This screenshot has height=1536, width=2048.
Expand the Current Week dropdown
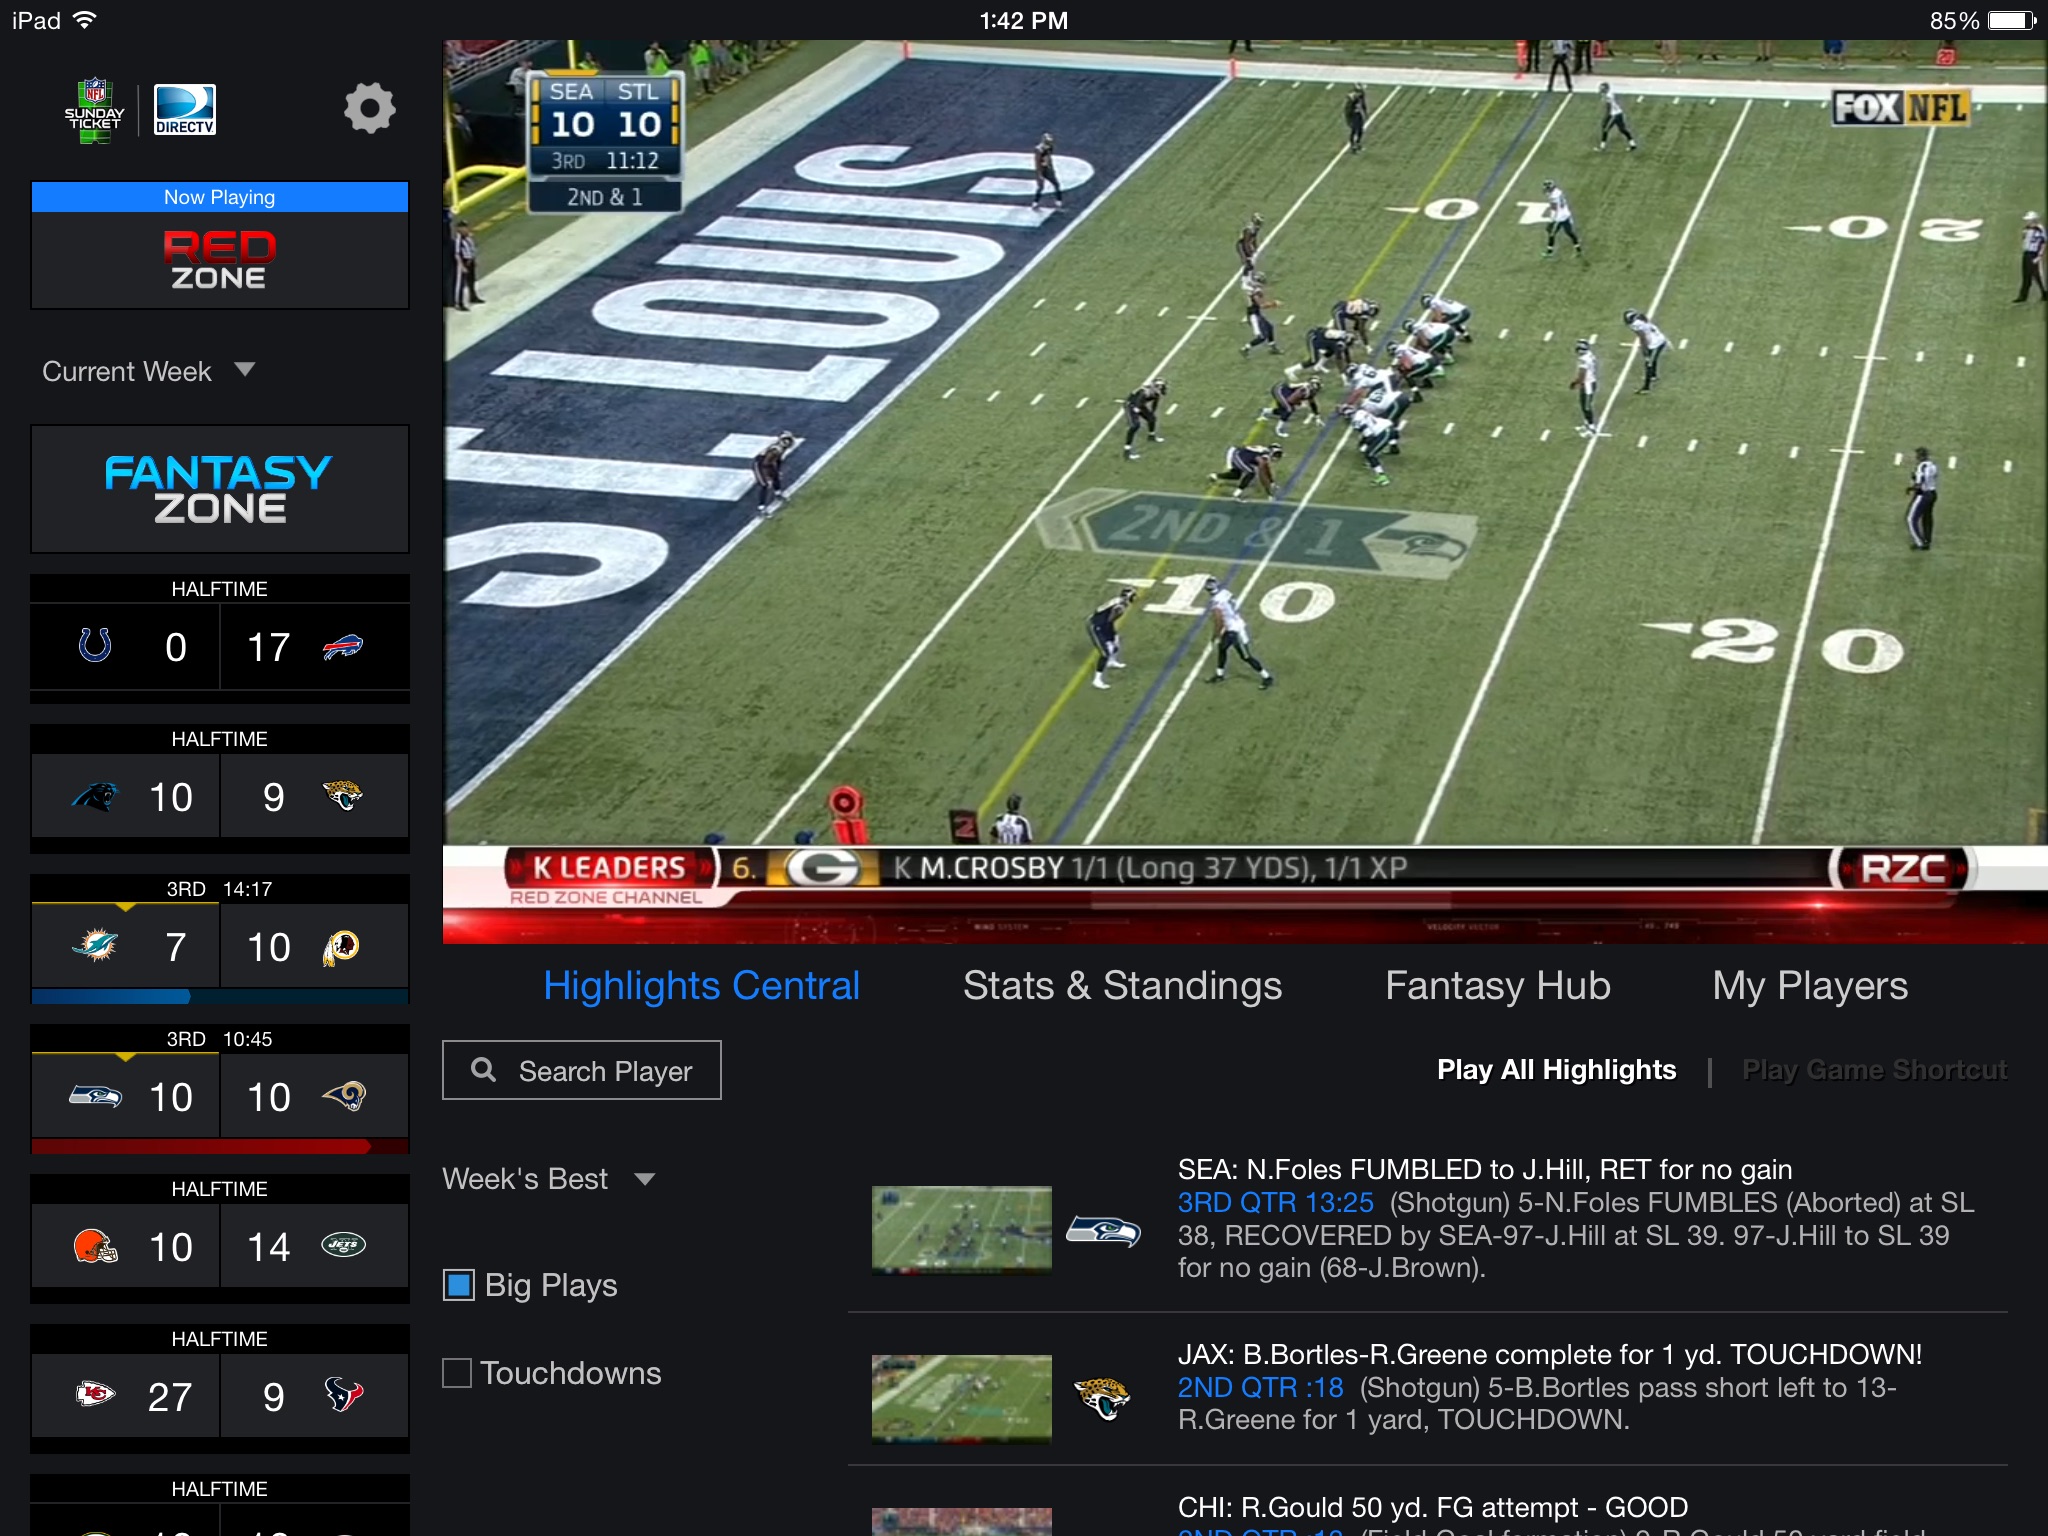[x=148, y=371]
